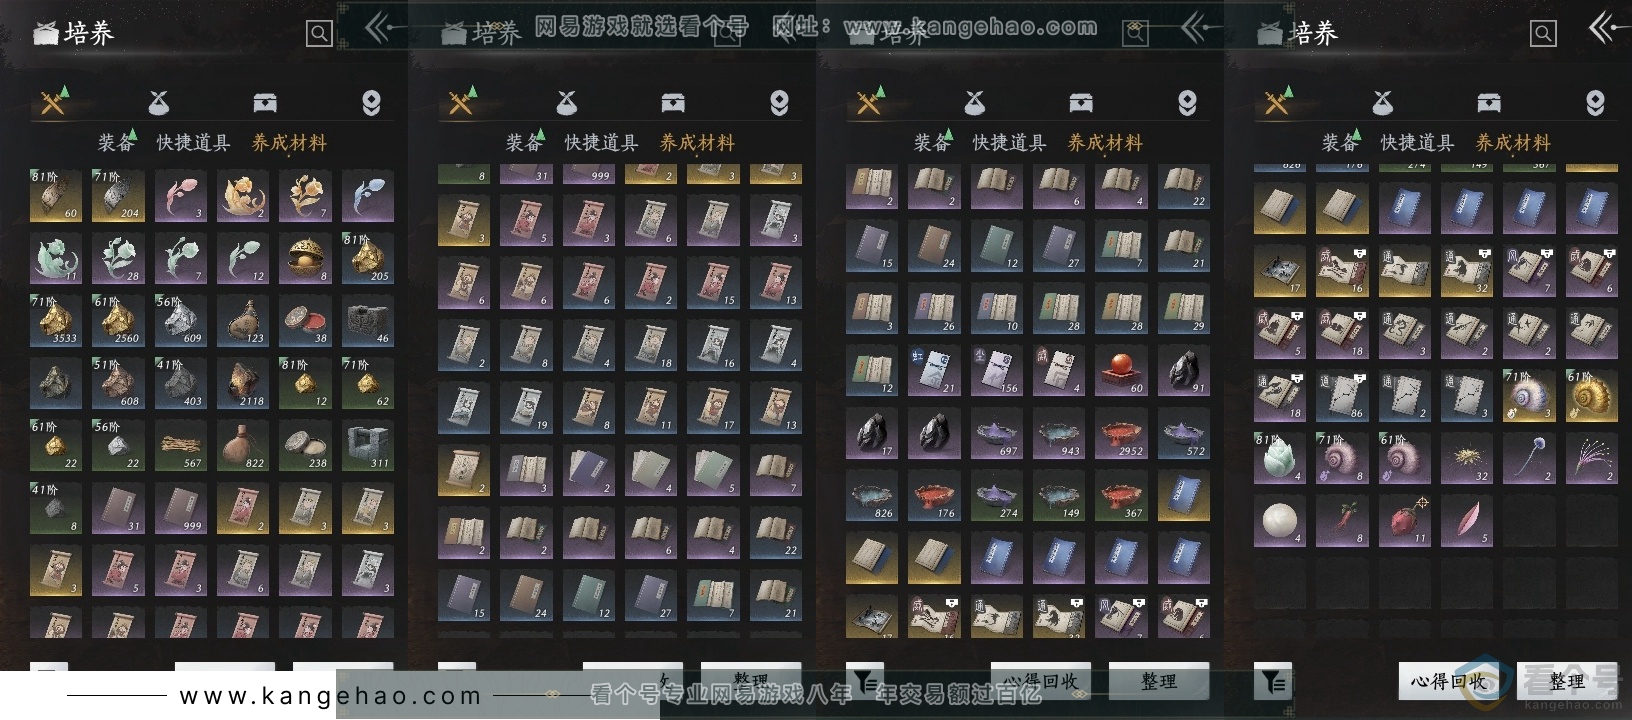
Task: Select the 61阶 gold ore with count 2560
Action: point(118,320)
